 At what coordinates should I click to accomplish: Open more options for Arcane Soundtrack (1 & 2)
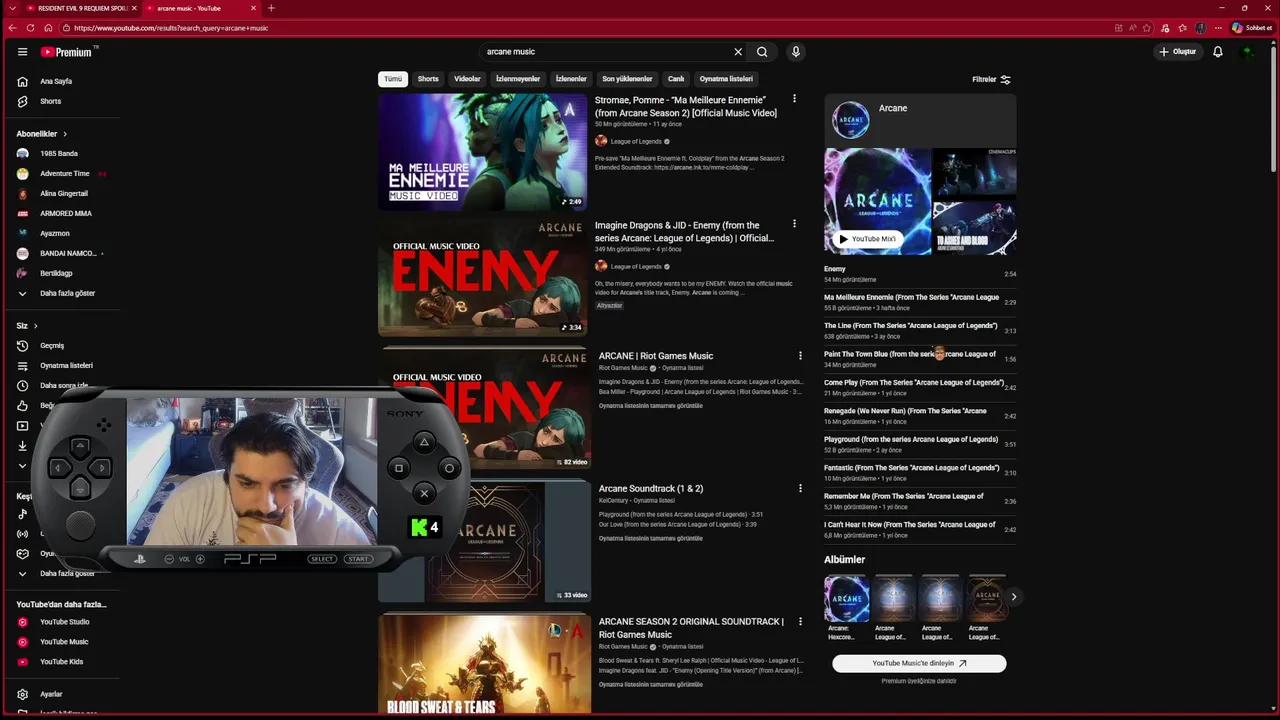tap(800, 488)
